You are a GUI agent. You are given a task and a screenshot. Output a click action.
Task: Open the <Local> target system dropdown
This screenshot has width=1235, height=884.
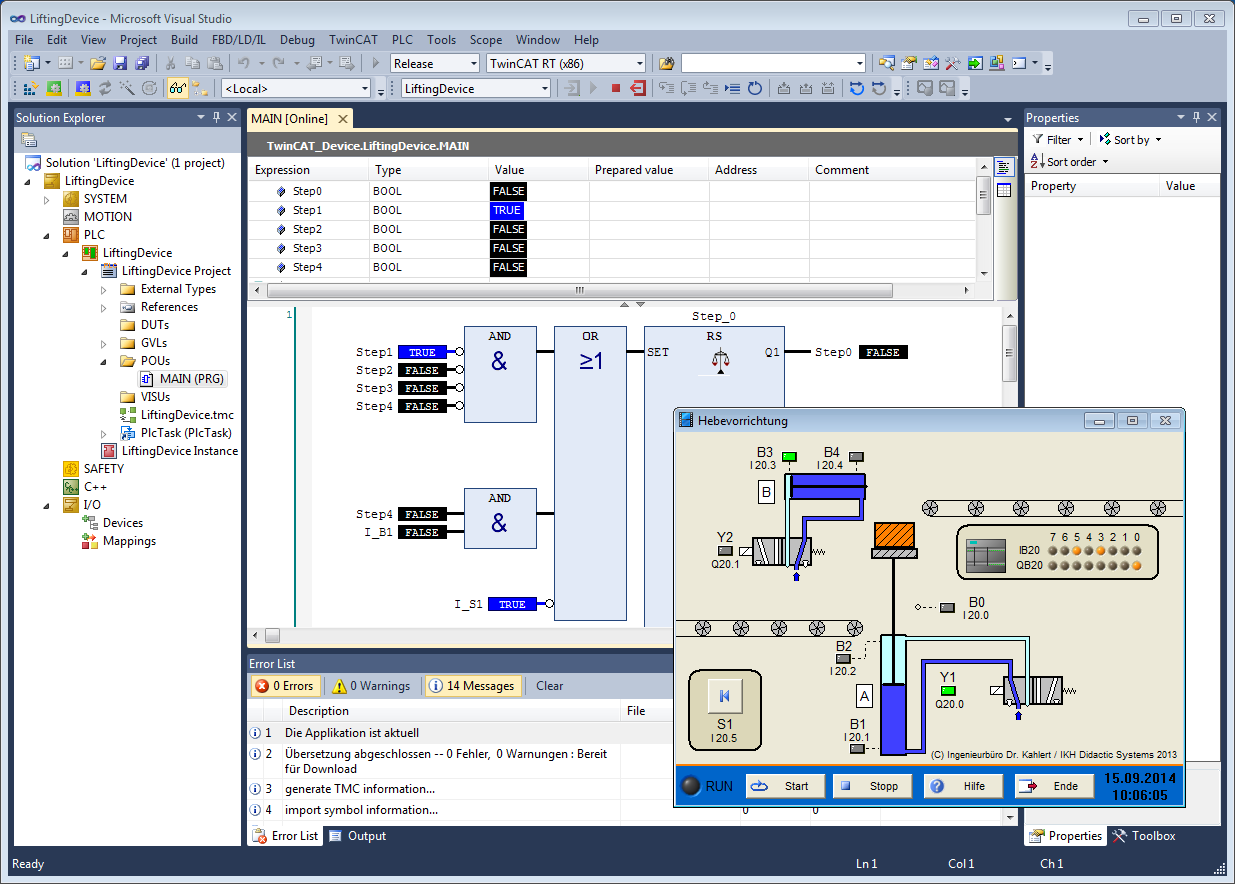(x=365, y=88)
